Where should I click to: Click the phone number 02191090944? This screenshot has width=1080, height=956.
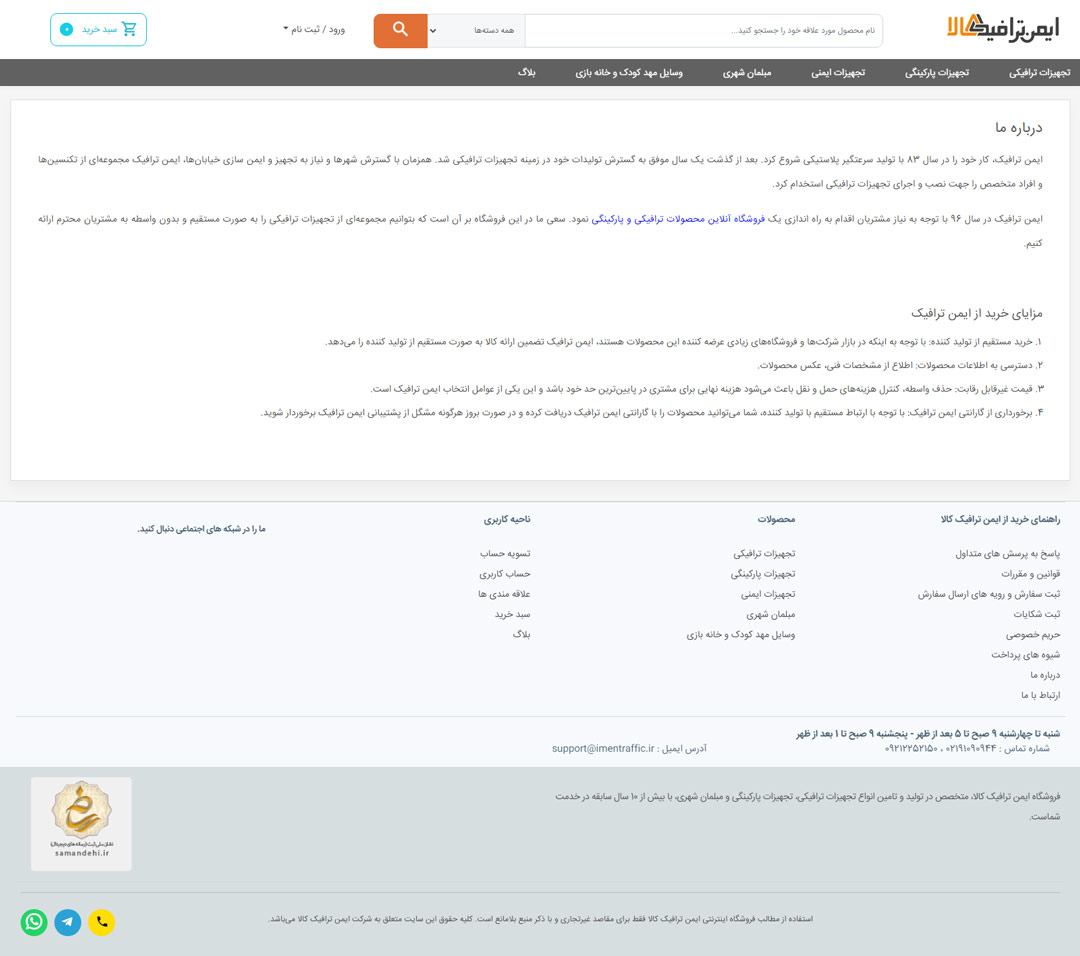tap(971, 749)
